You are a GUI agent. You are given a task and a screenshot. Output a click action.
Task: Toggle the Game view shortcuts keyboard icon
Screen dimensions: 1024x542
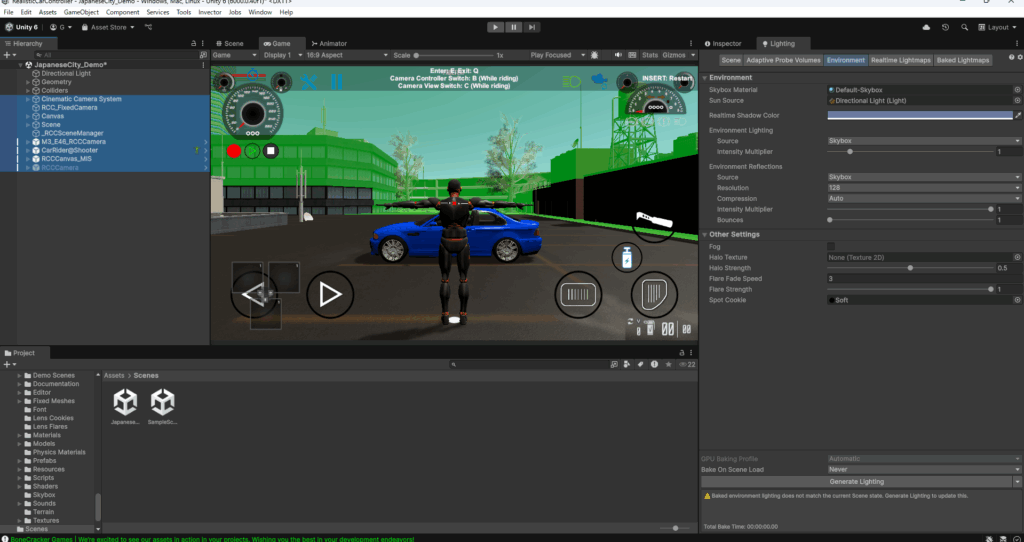click(x=631, y=55)
